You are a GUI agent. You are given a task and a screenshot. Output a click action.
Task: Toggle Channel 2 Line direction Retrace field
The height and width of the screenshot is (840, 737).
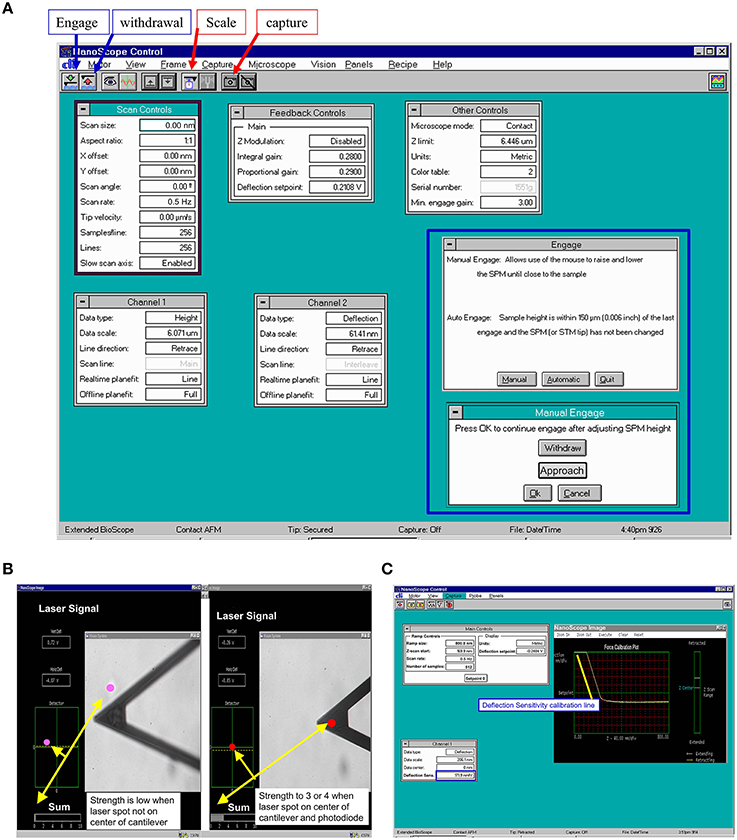pyautogui.click(x=354, y=349)
